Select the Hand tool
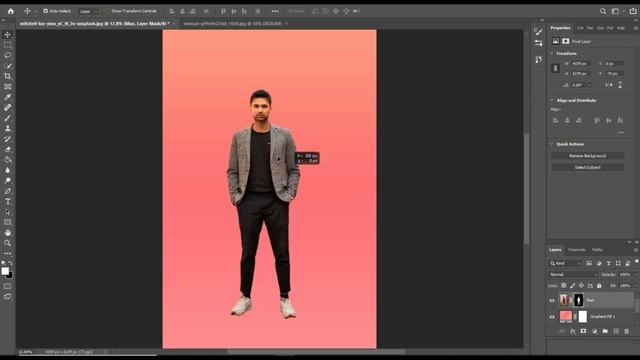 [x=7, y=233]
